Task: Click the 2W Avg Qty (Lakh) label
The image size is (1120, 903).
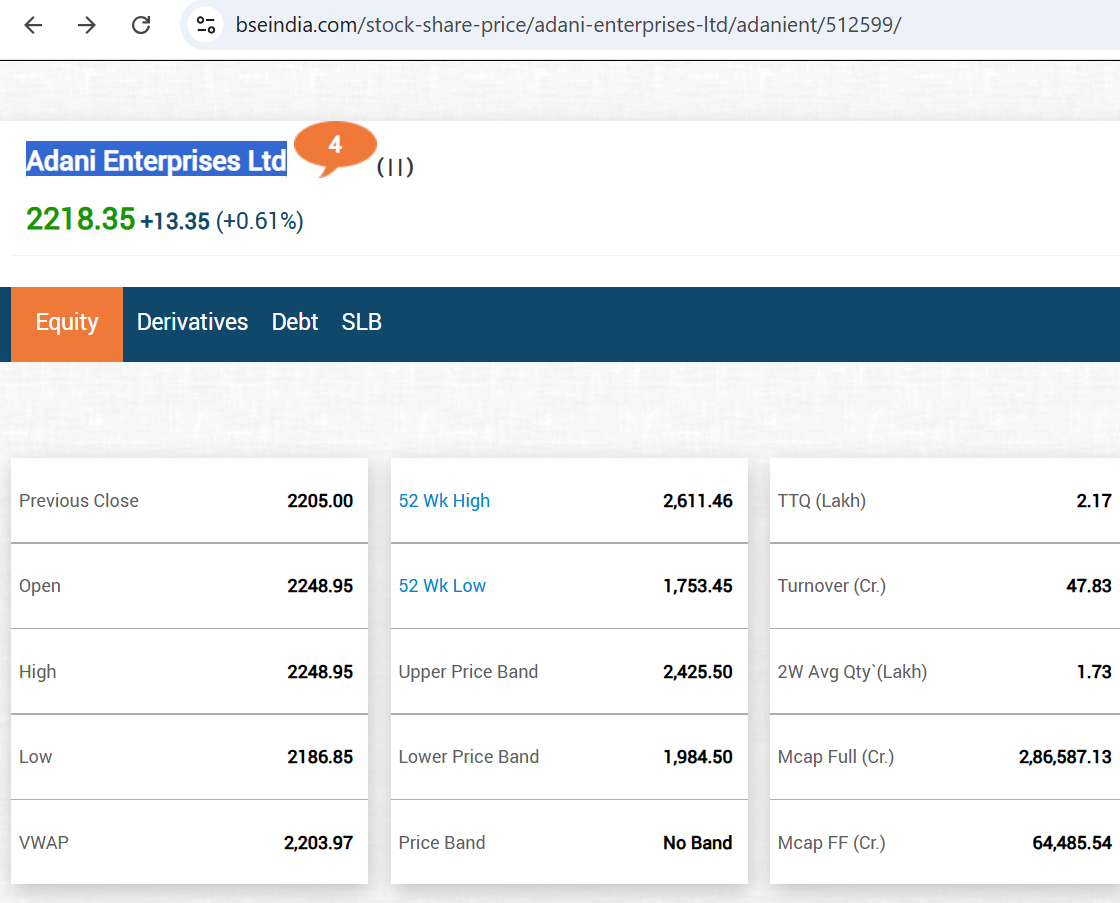Action: [853, 672]
